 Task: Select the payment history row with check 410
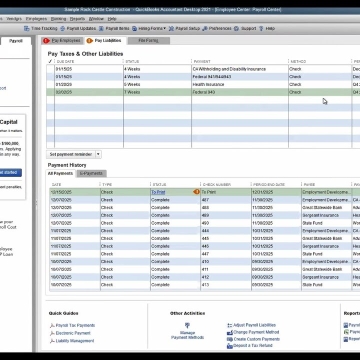click(x=205, y=262)
